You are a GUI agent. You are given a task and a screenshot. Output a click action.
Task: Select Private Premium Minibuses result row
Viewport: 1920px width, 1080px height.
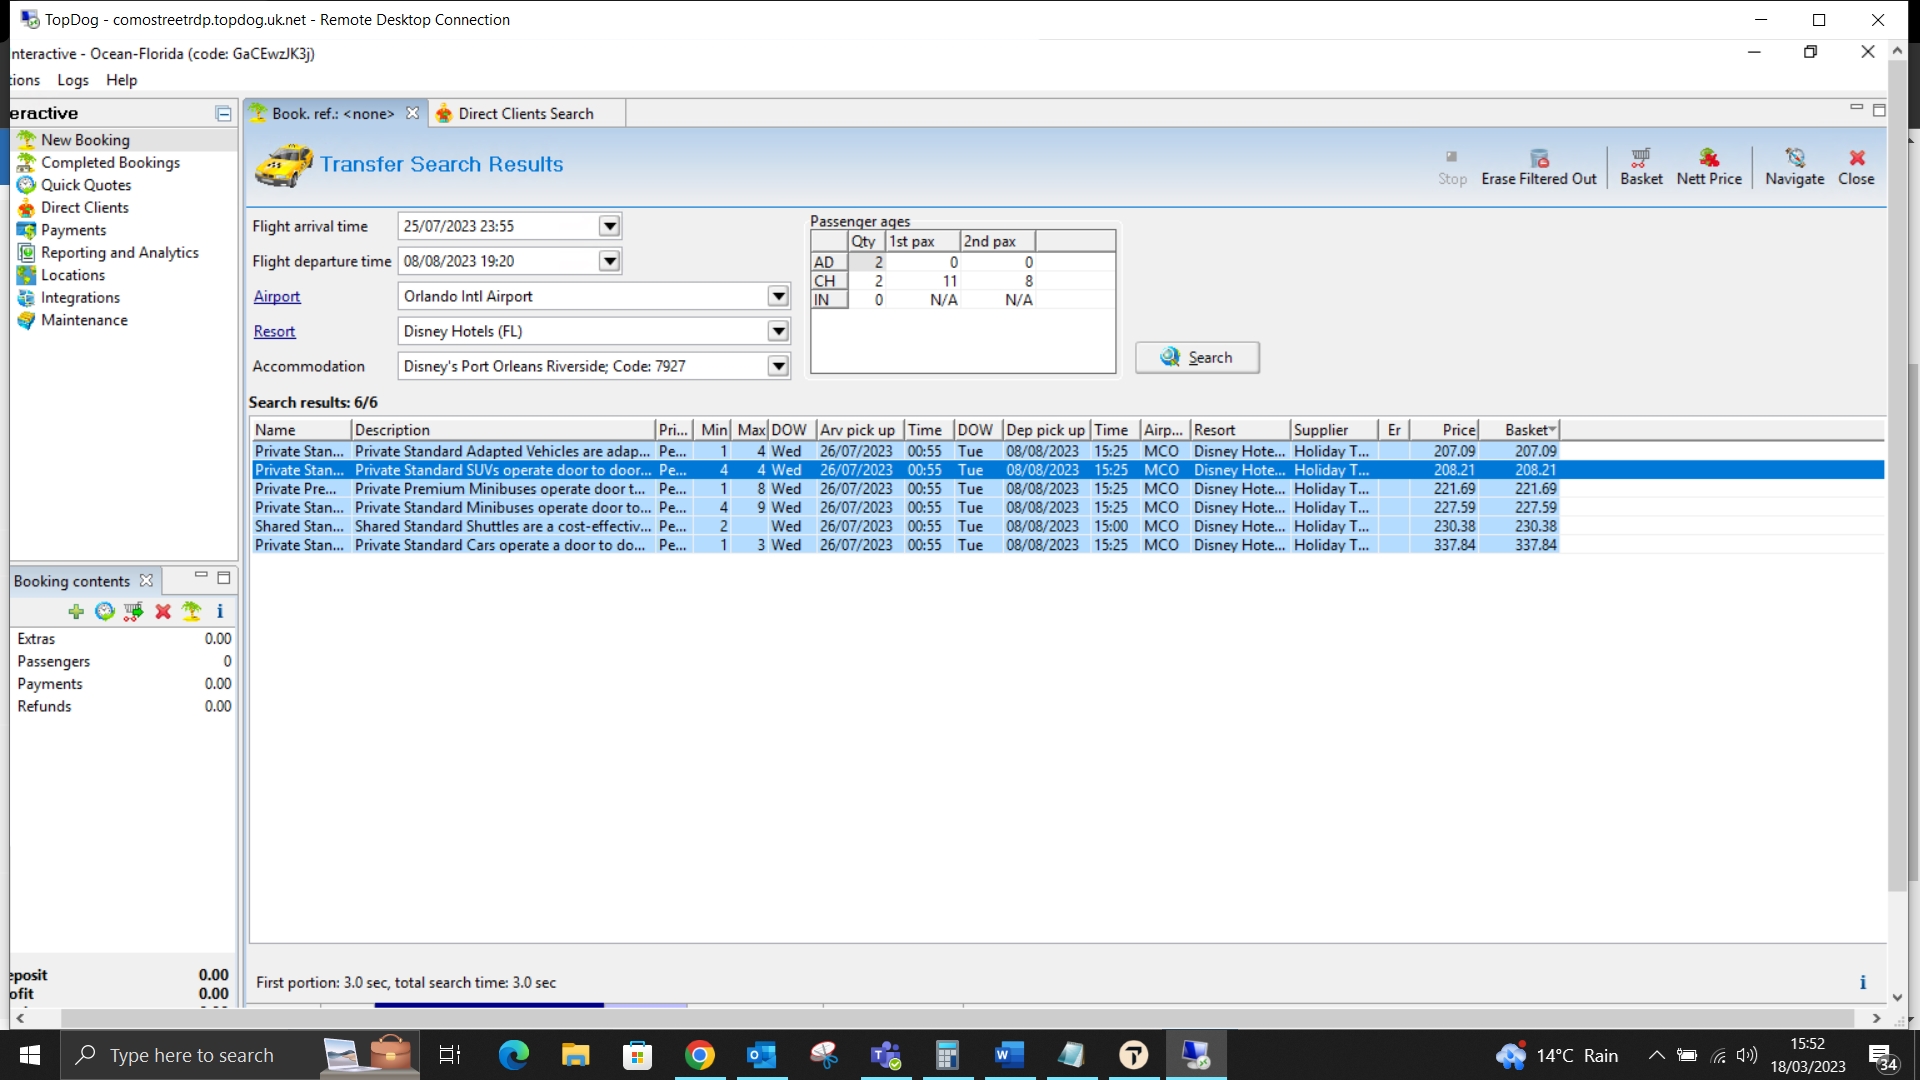500,489
